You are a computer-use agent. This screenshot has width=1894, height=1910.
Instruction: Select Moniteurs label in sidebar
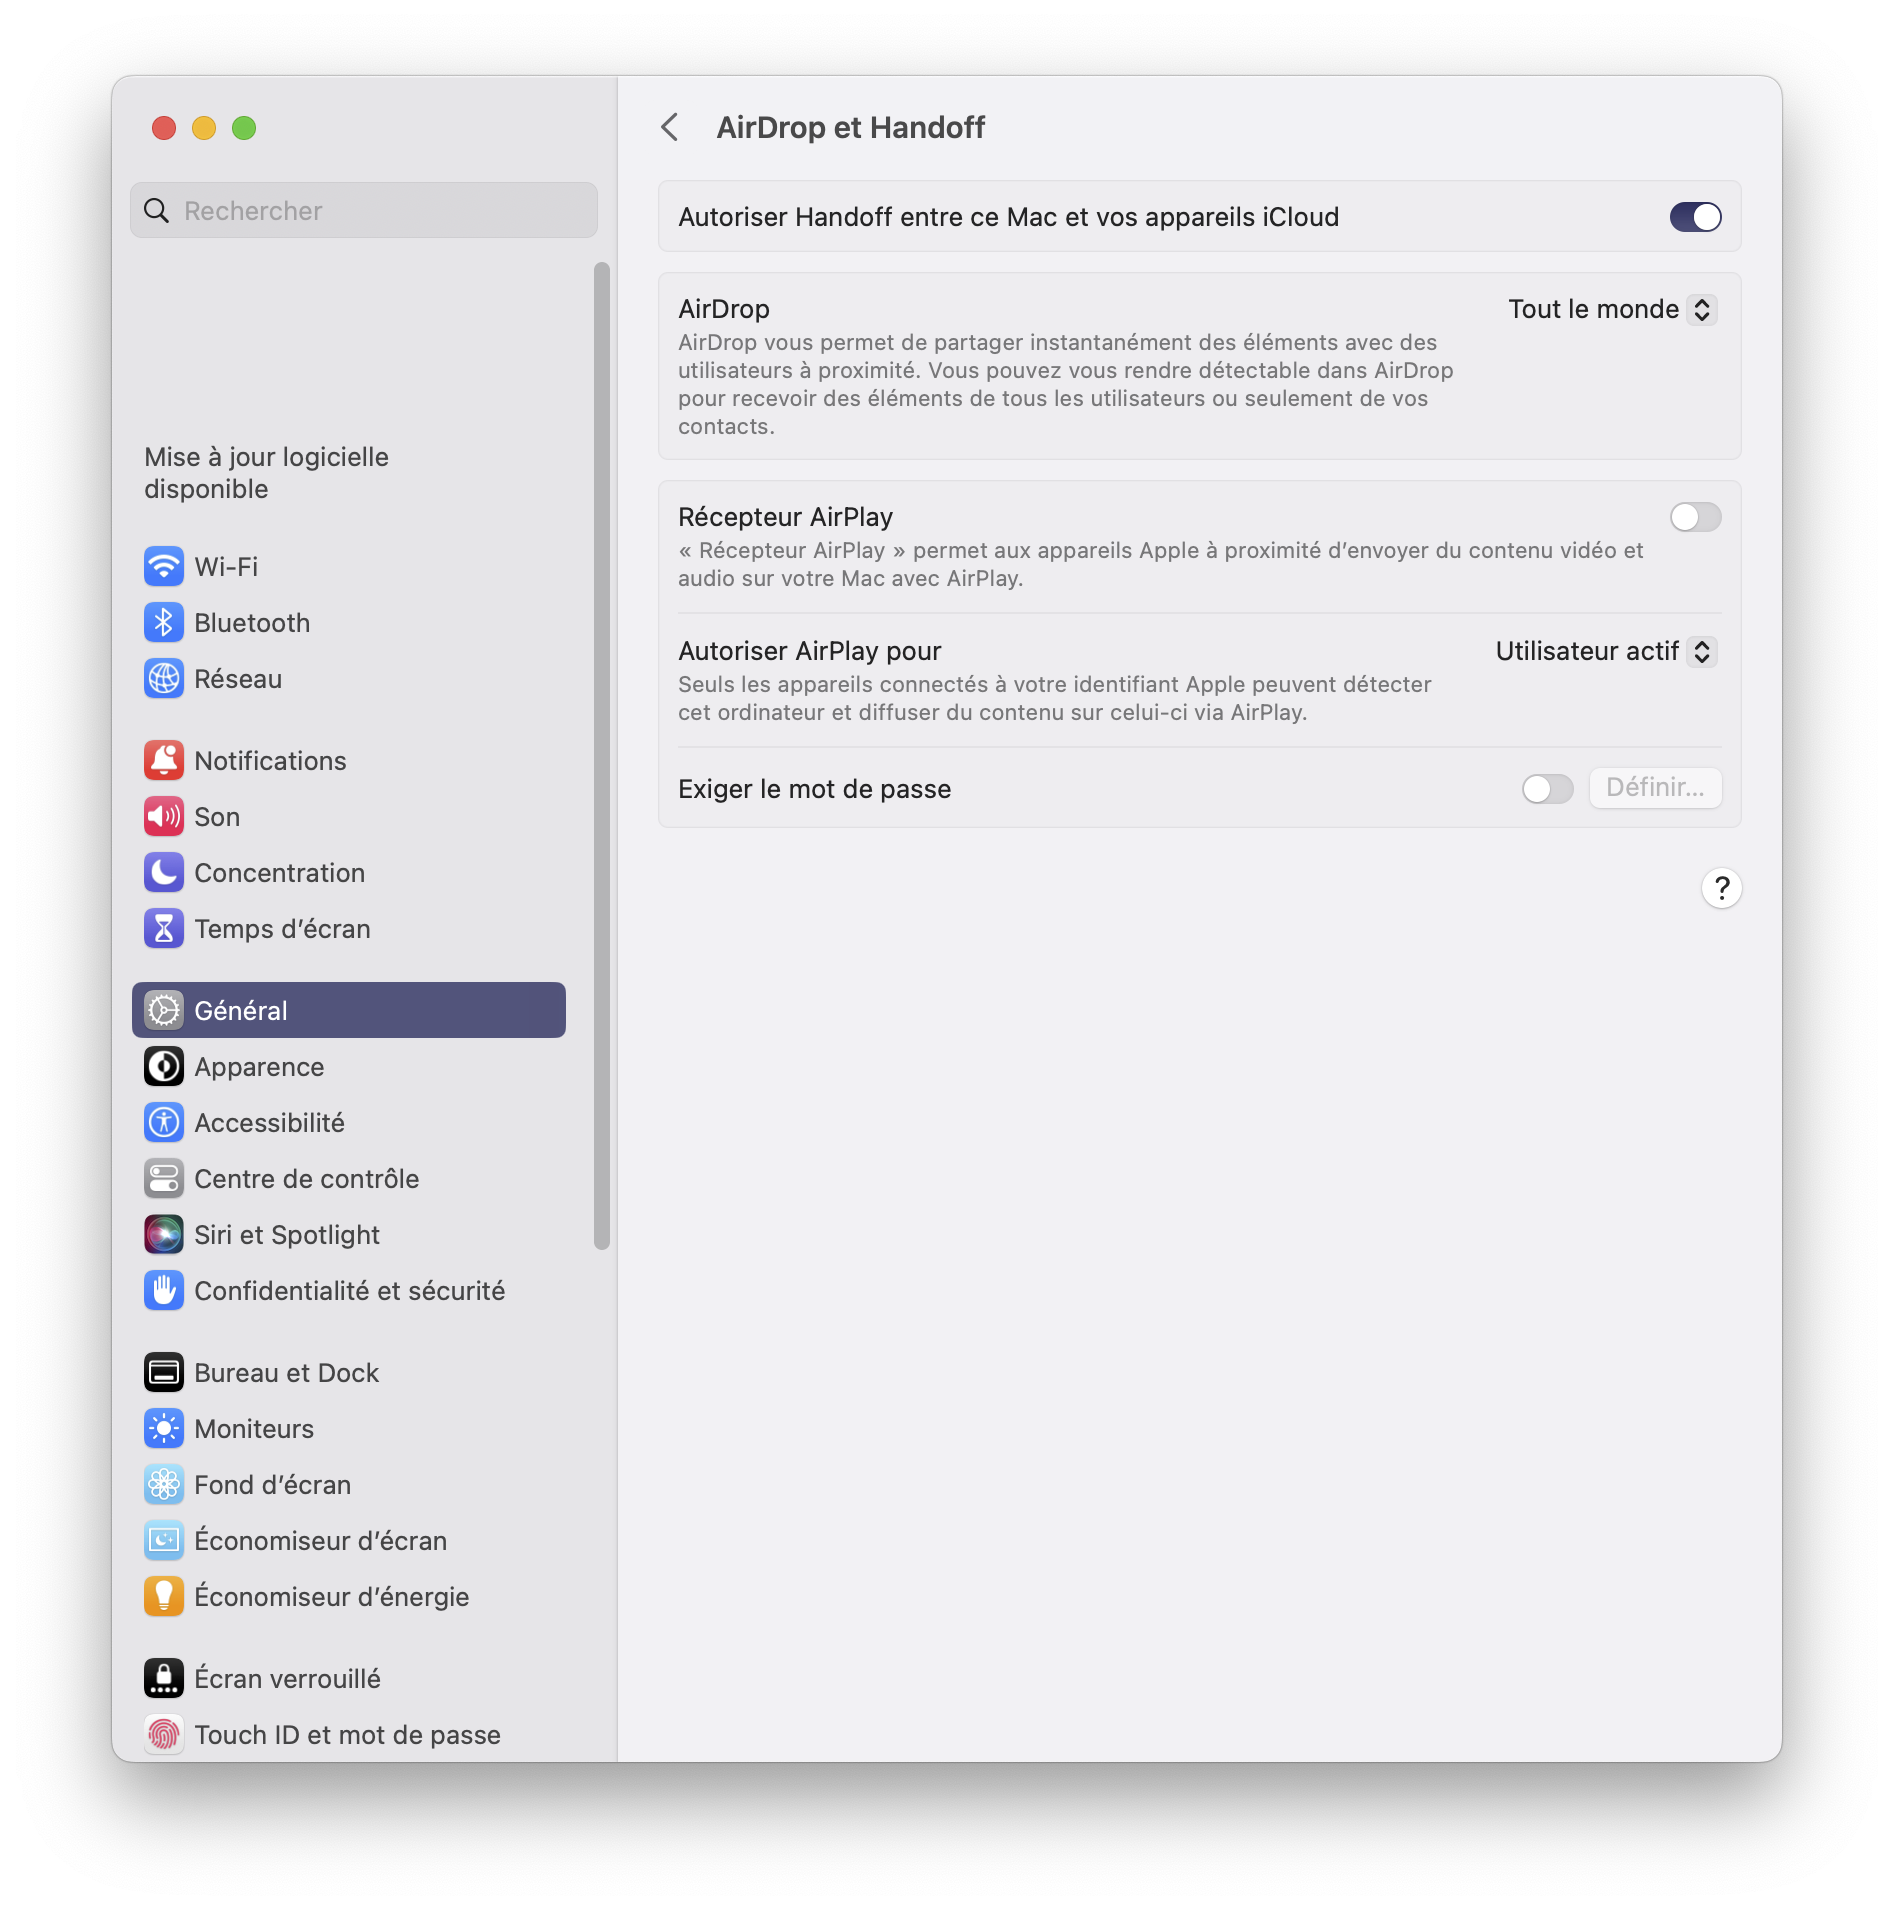[254, 1428]
